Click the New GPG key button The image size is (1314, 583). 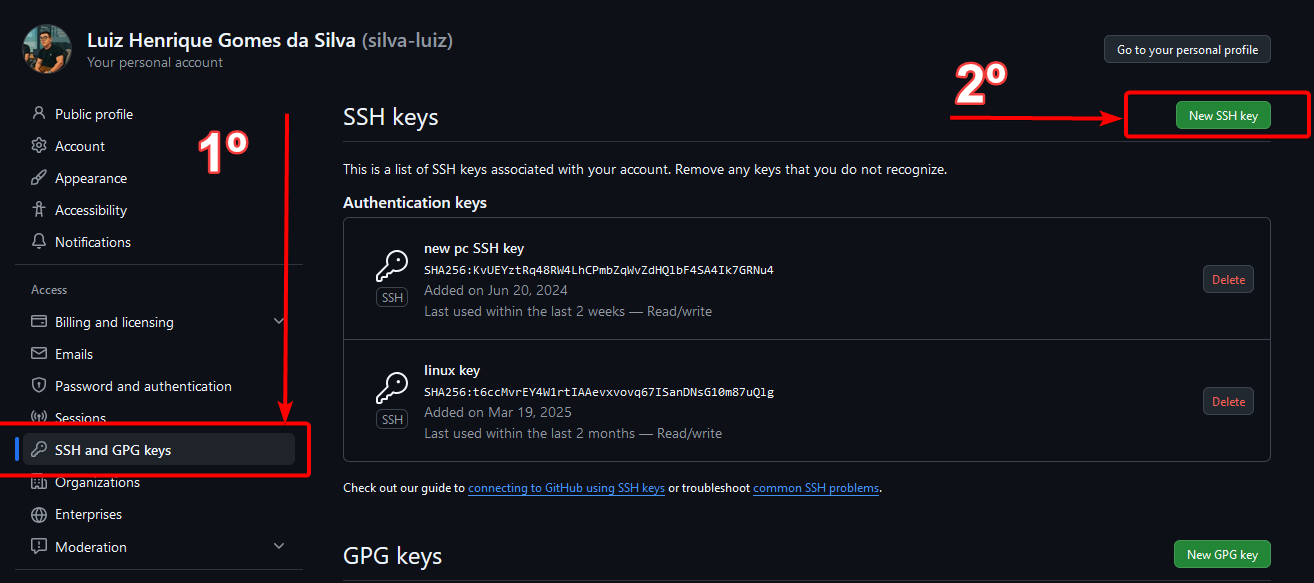pos(1222,554)
